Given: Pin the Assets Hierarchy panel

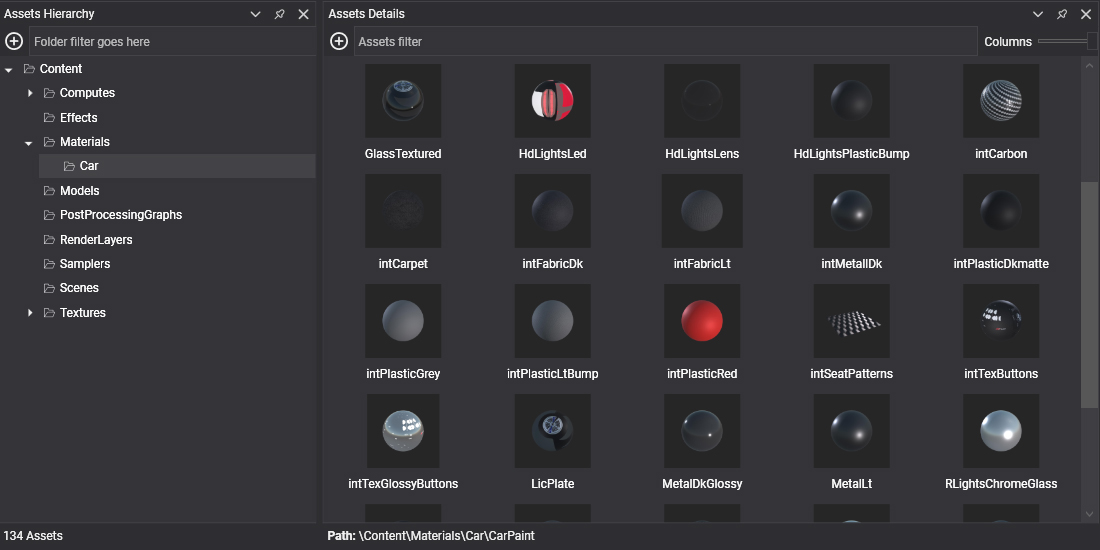Looking at the screenshot, I should pos(280,14).
